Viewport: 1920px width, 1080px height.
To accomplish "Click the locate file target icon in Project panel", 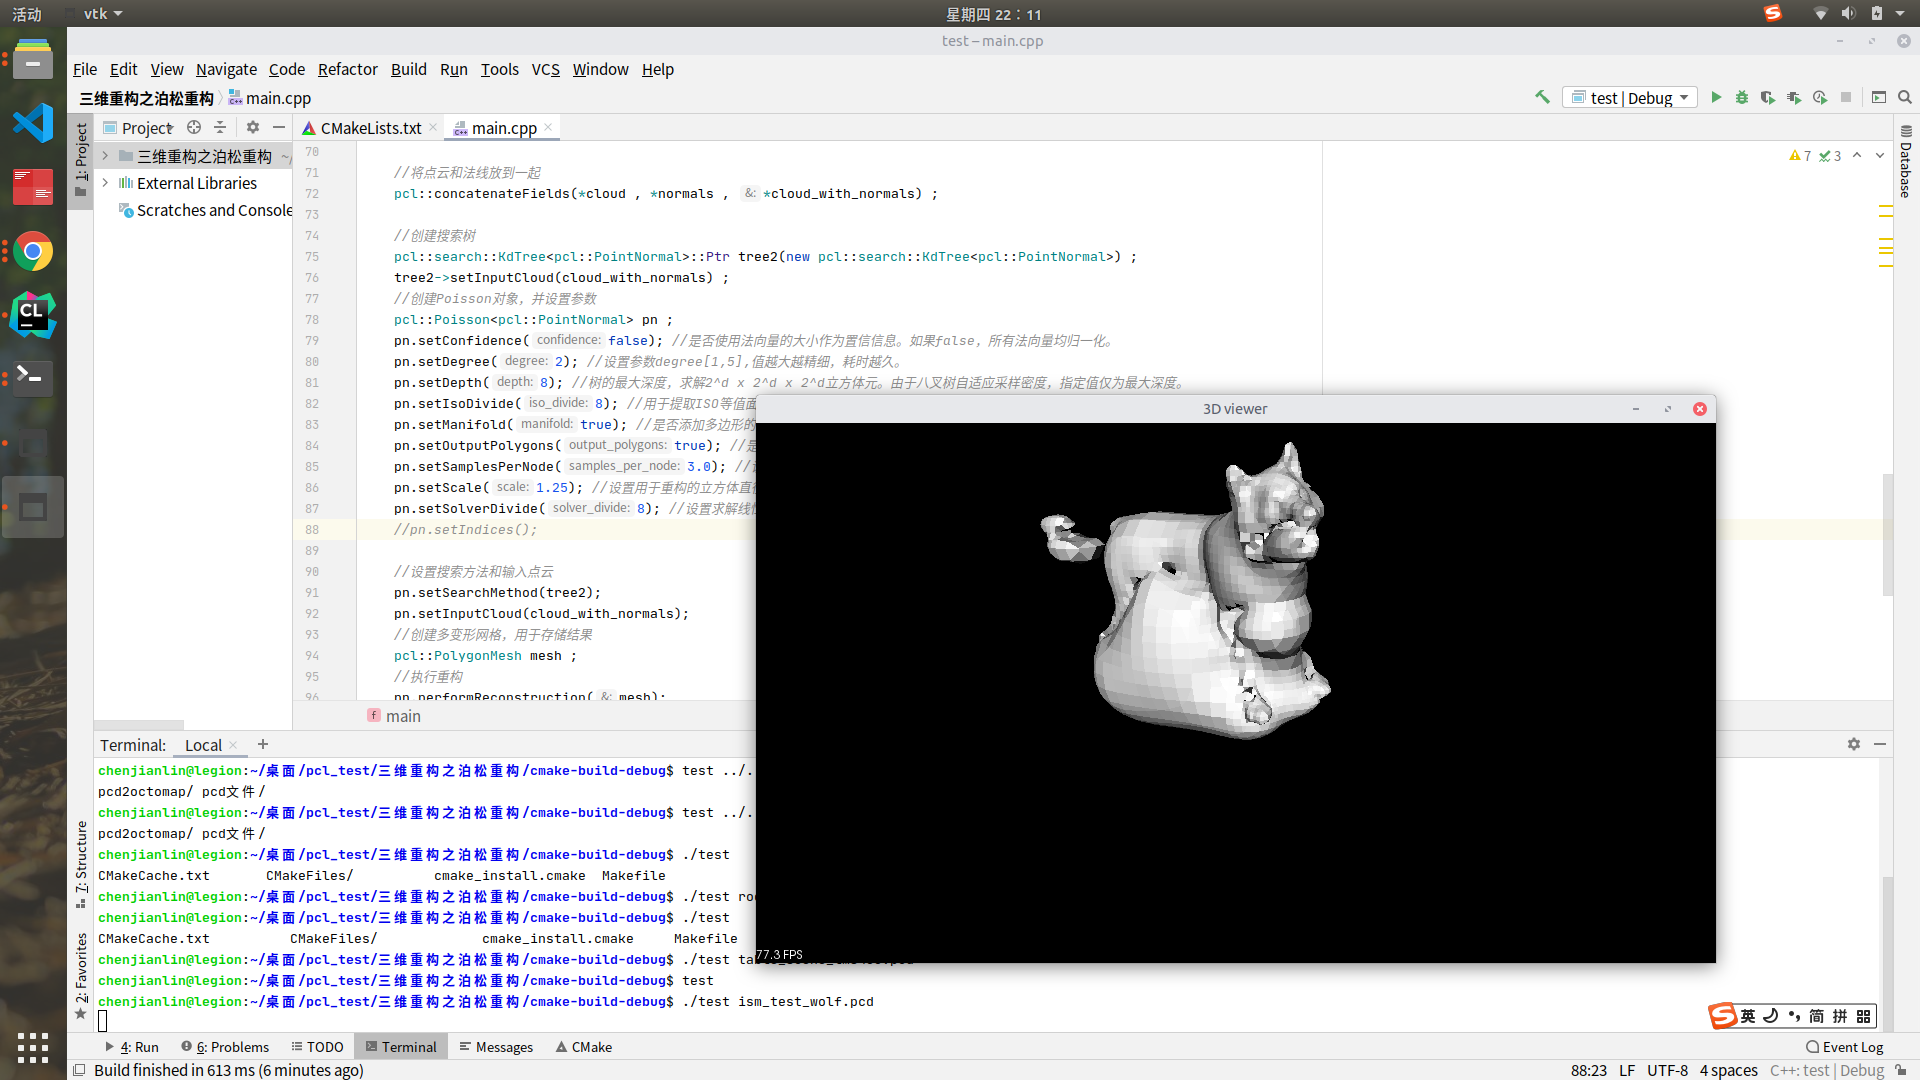I will click(x=194, y=127).
